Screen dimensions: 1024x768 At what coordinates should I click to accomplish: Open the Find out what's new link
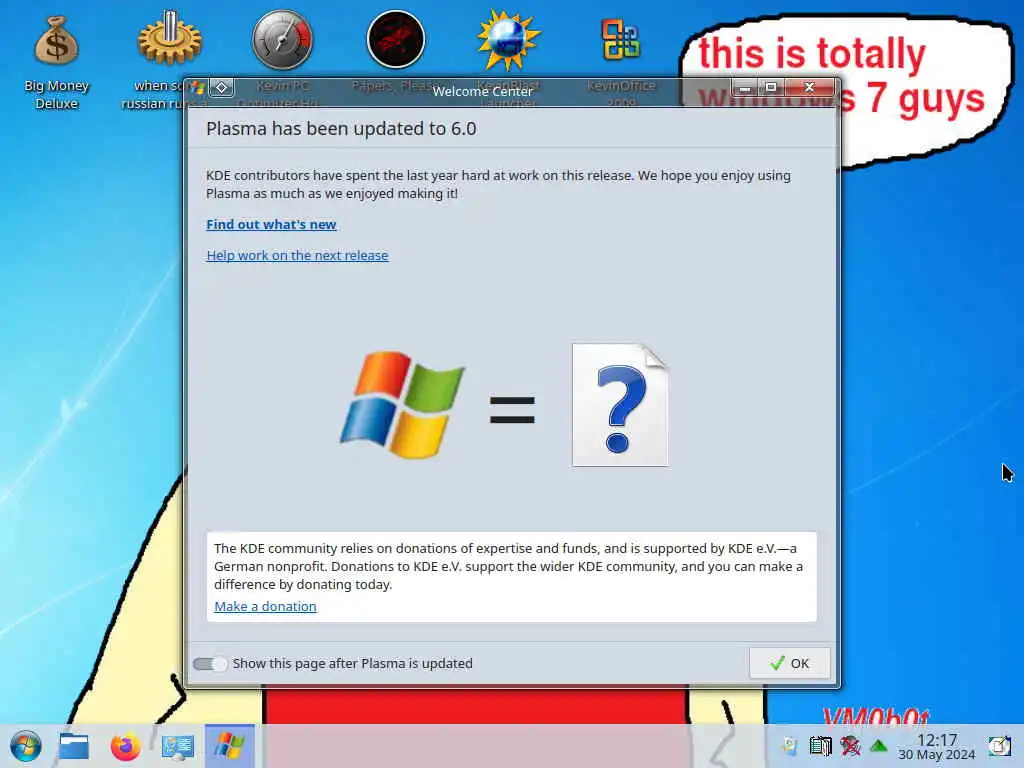(x=271, y=225)
